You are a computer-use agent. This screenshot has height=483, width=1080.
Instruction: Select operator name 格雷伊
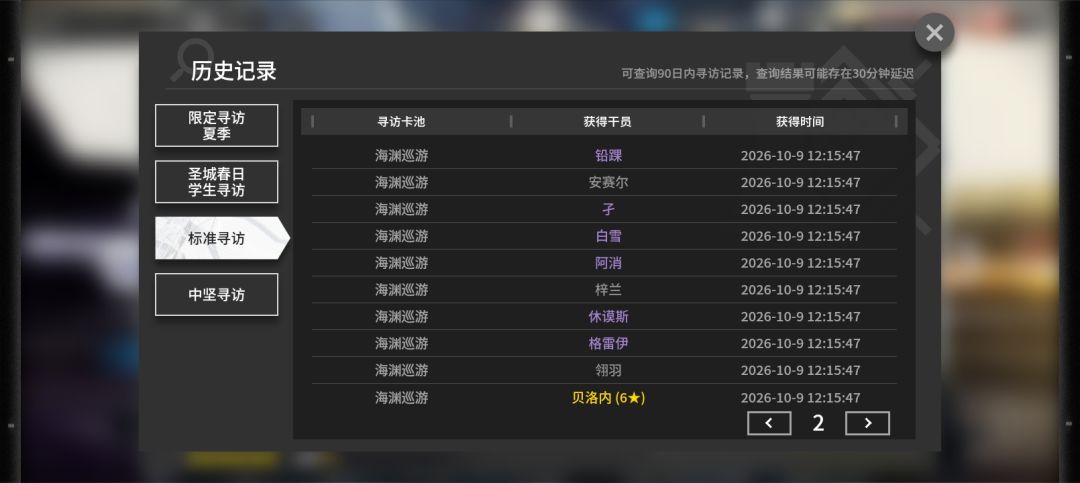(x=608, y=343)
